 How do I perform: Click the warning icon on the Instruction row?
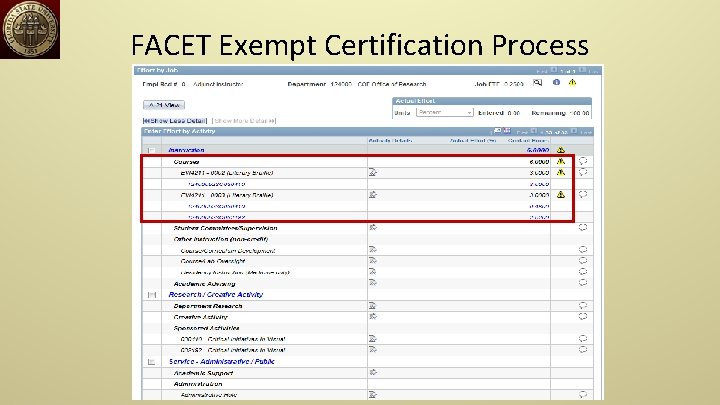[561, 150]
